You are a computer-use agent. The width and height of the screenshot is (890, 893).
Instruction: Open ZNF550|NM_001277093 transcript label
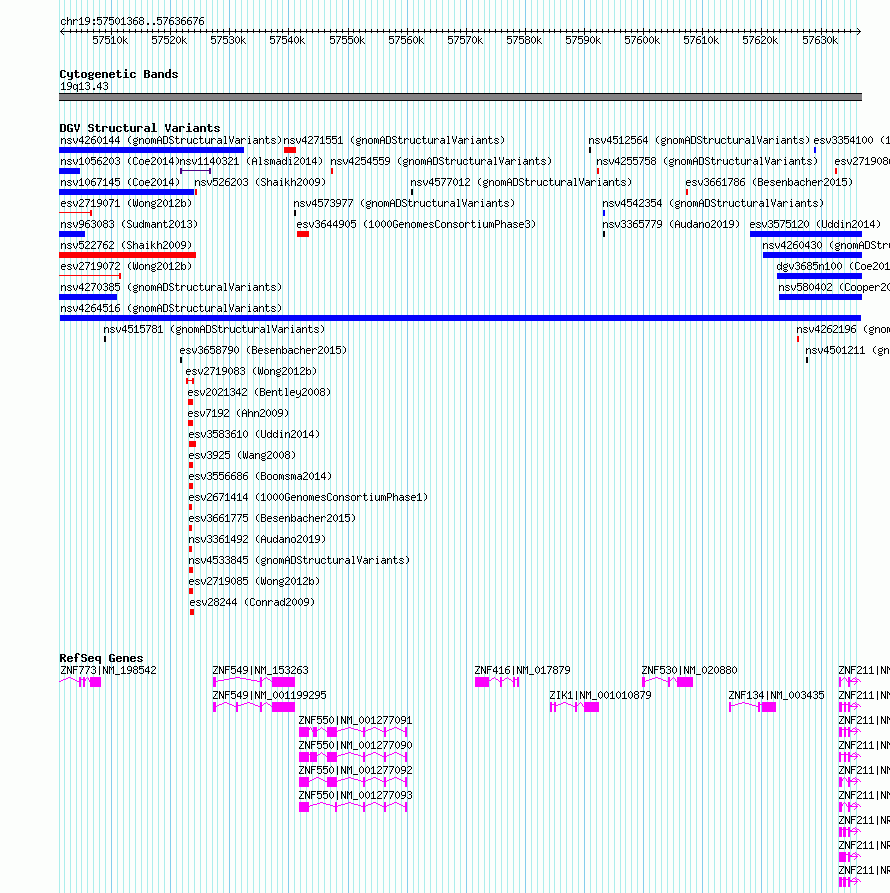tap(355, 796)
